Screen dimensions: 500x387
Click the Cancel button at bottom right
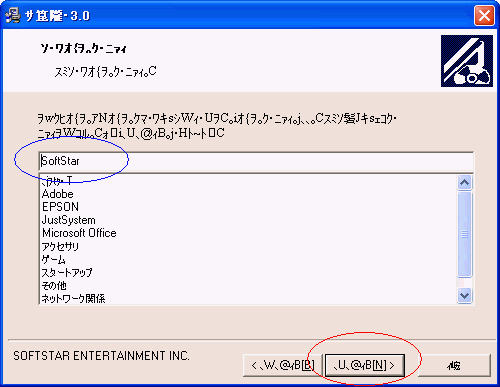(454, 366)
